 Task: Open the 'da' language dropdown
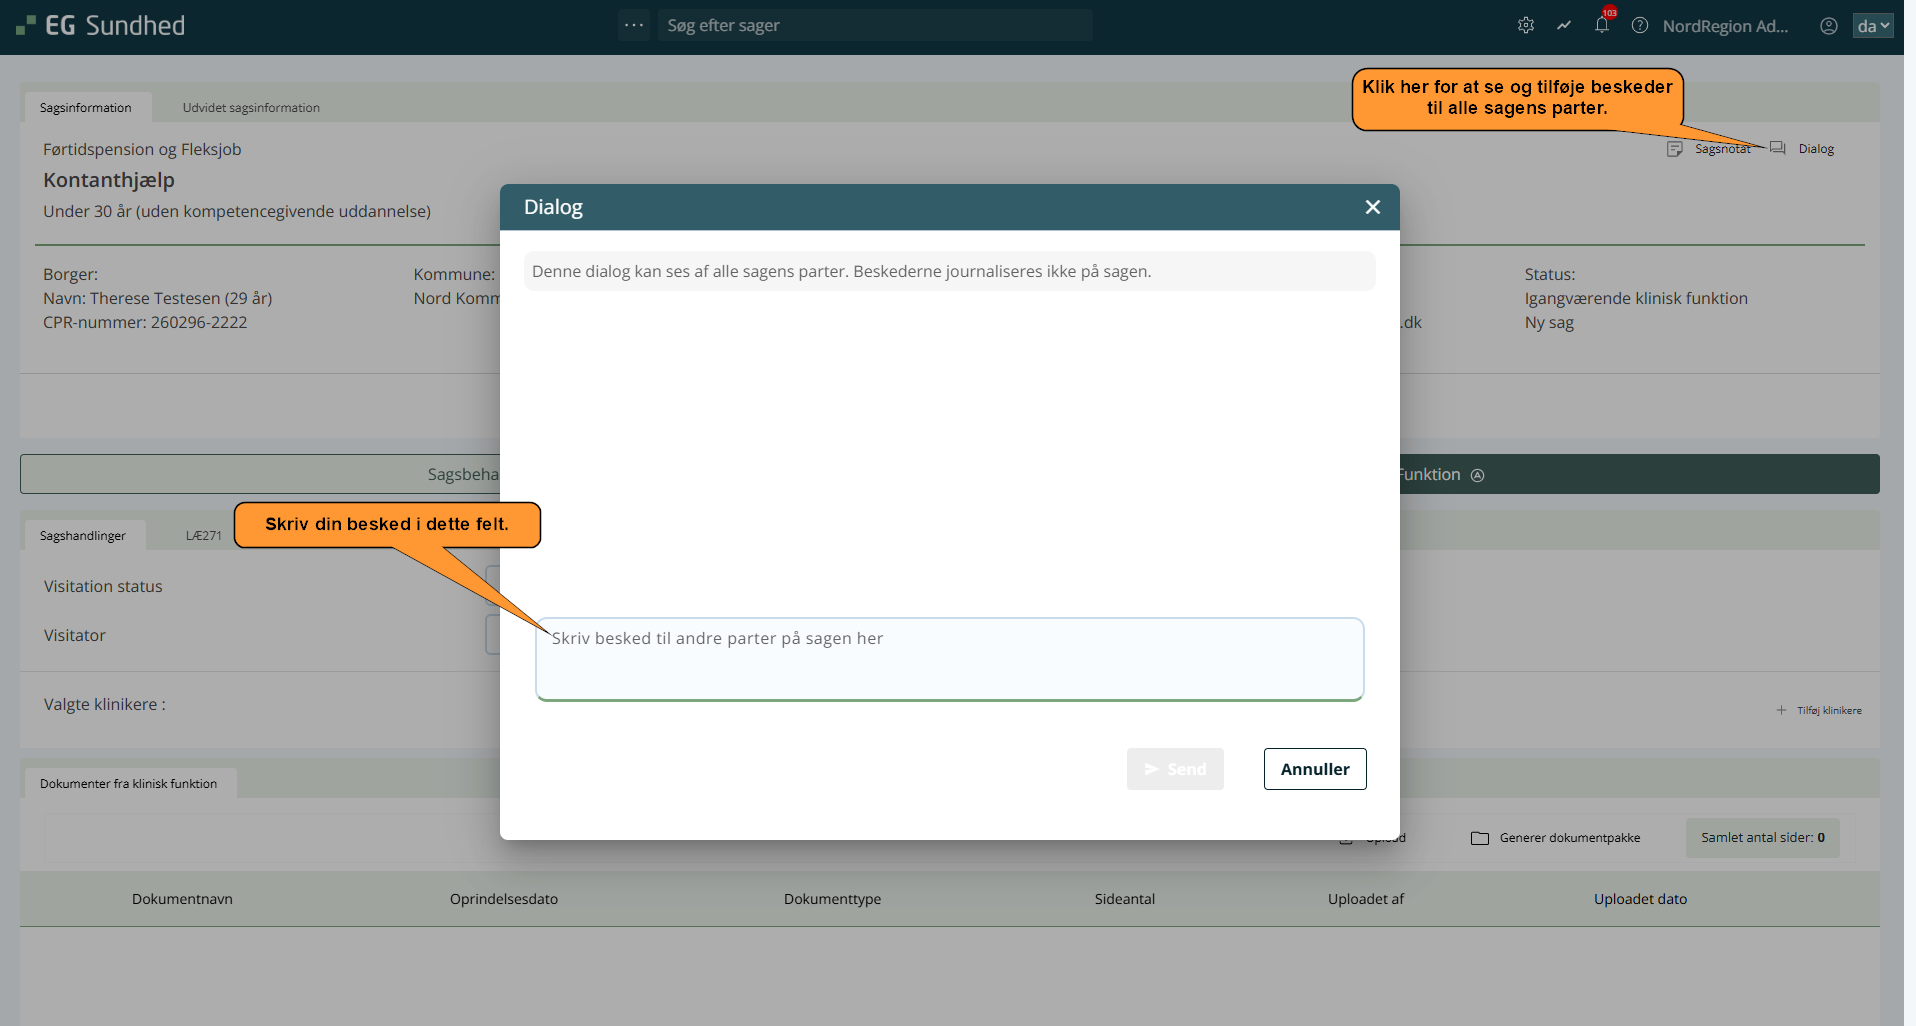(1872, 26)
